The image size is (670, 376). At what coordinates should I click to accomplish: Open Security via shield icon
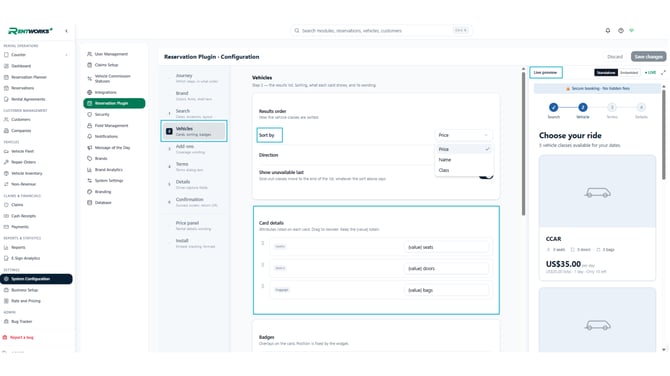click(x=89, y=114)
